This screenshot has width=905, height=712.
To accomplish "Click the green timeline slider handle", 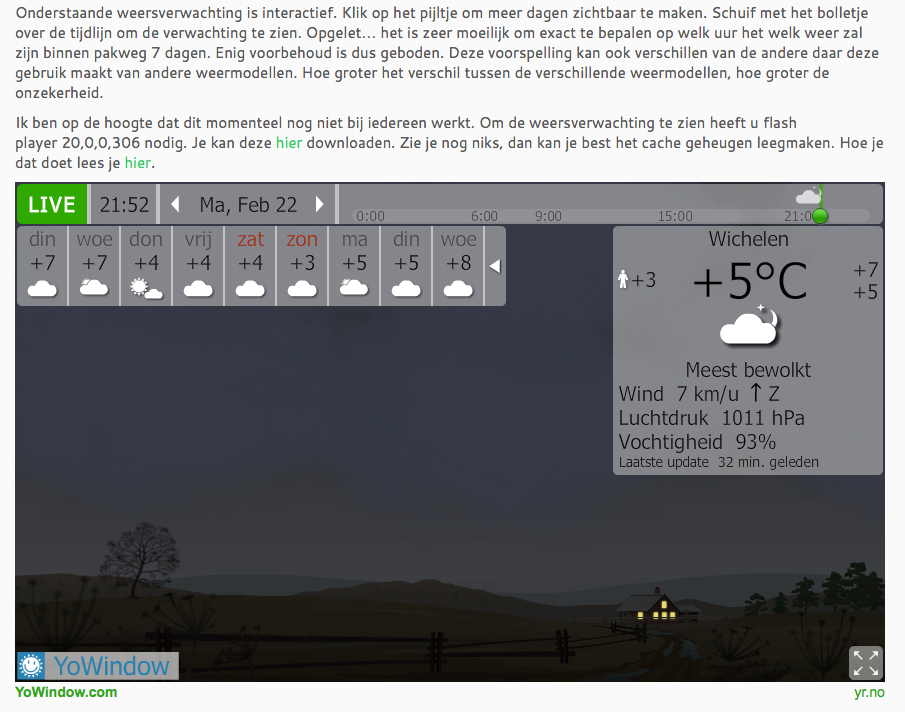I will click(820, 216).
